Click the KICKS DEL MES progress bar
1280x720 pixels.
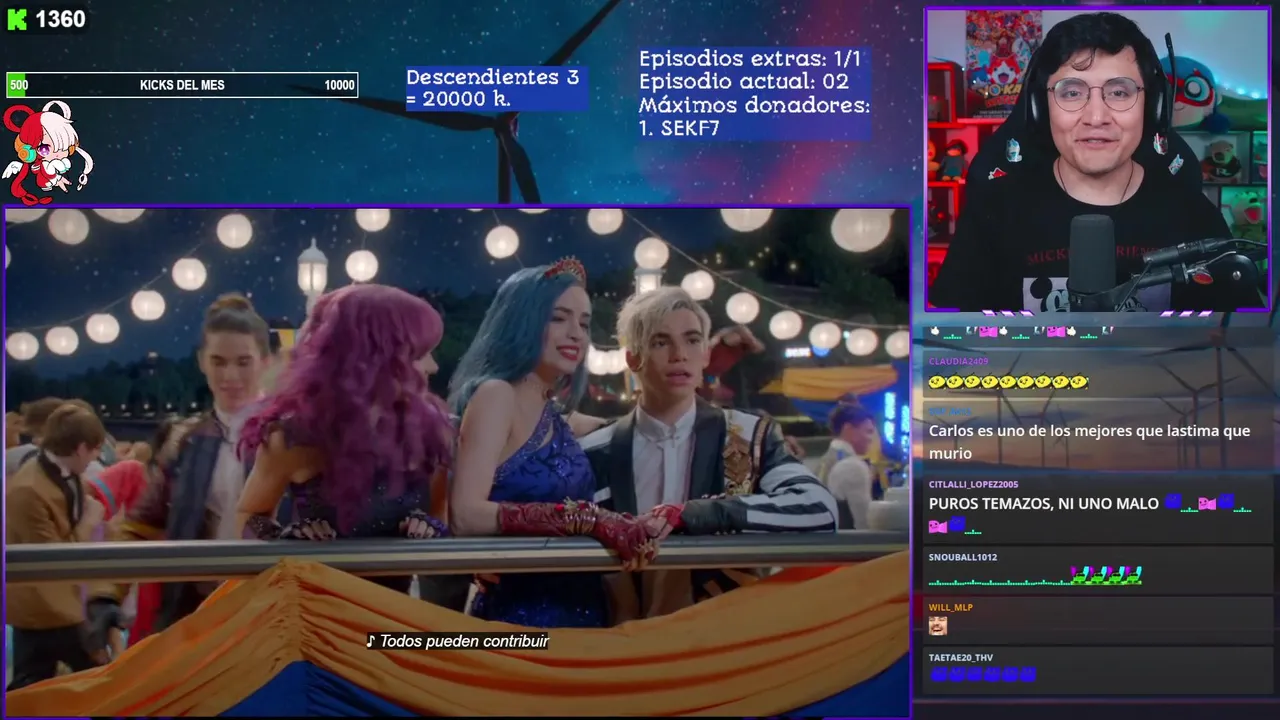point(182,85)
